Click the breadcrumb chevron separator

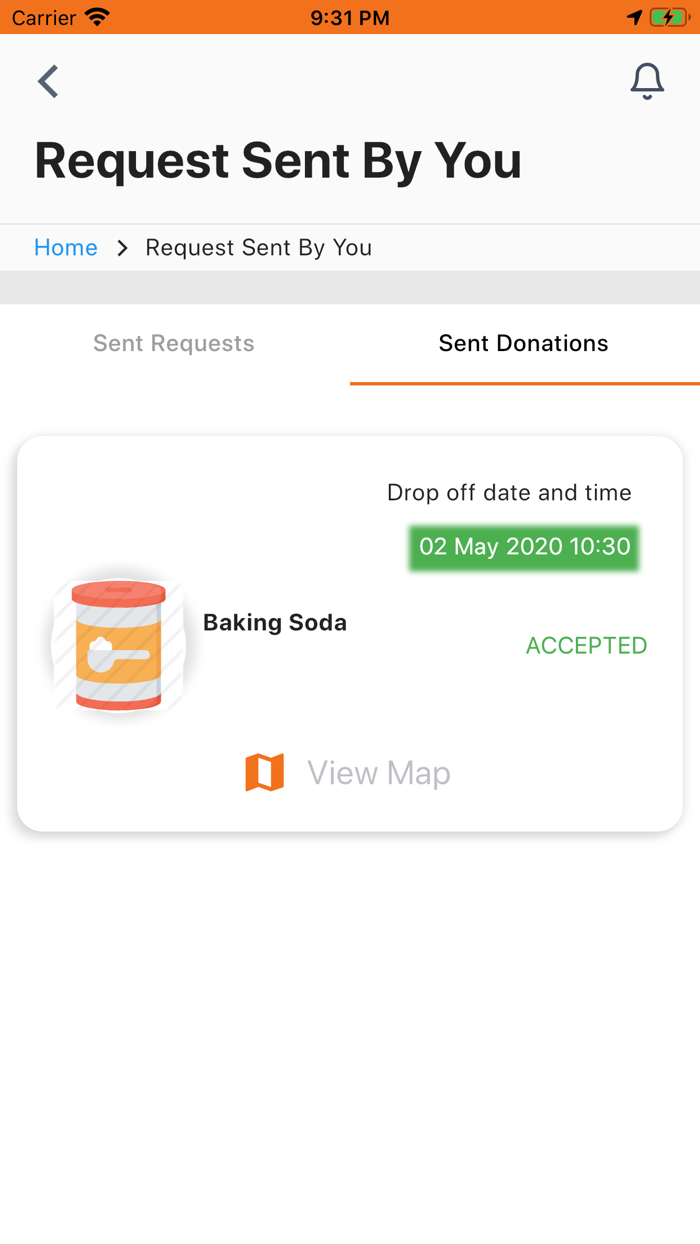122,248
